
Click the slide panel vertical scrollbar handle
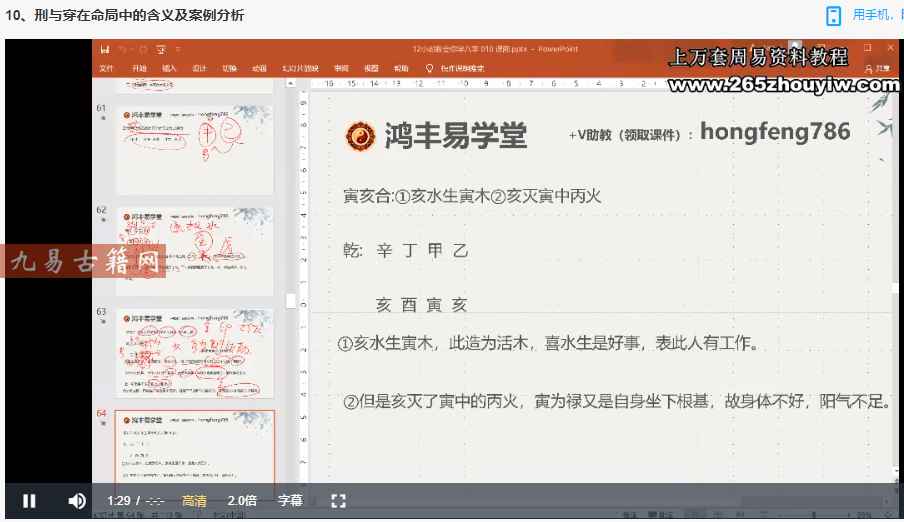[290, 300]
